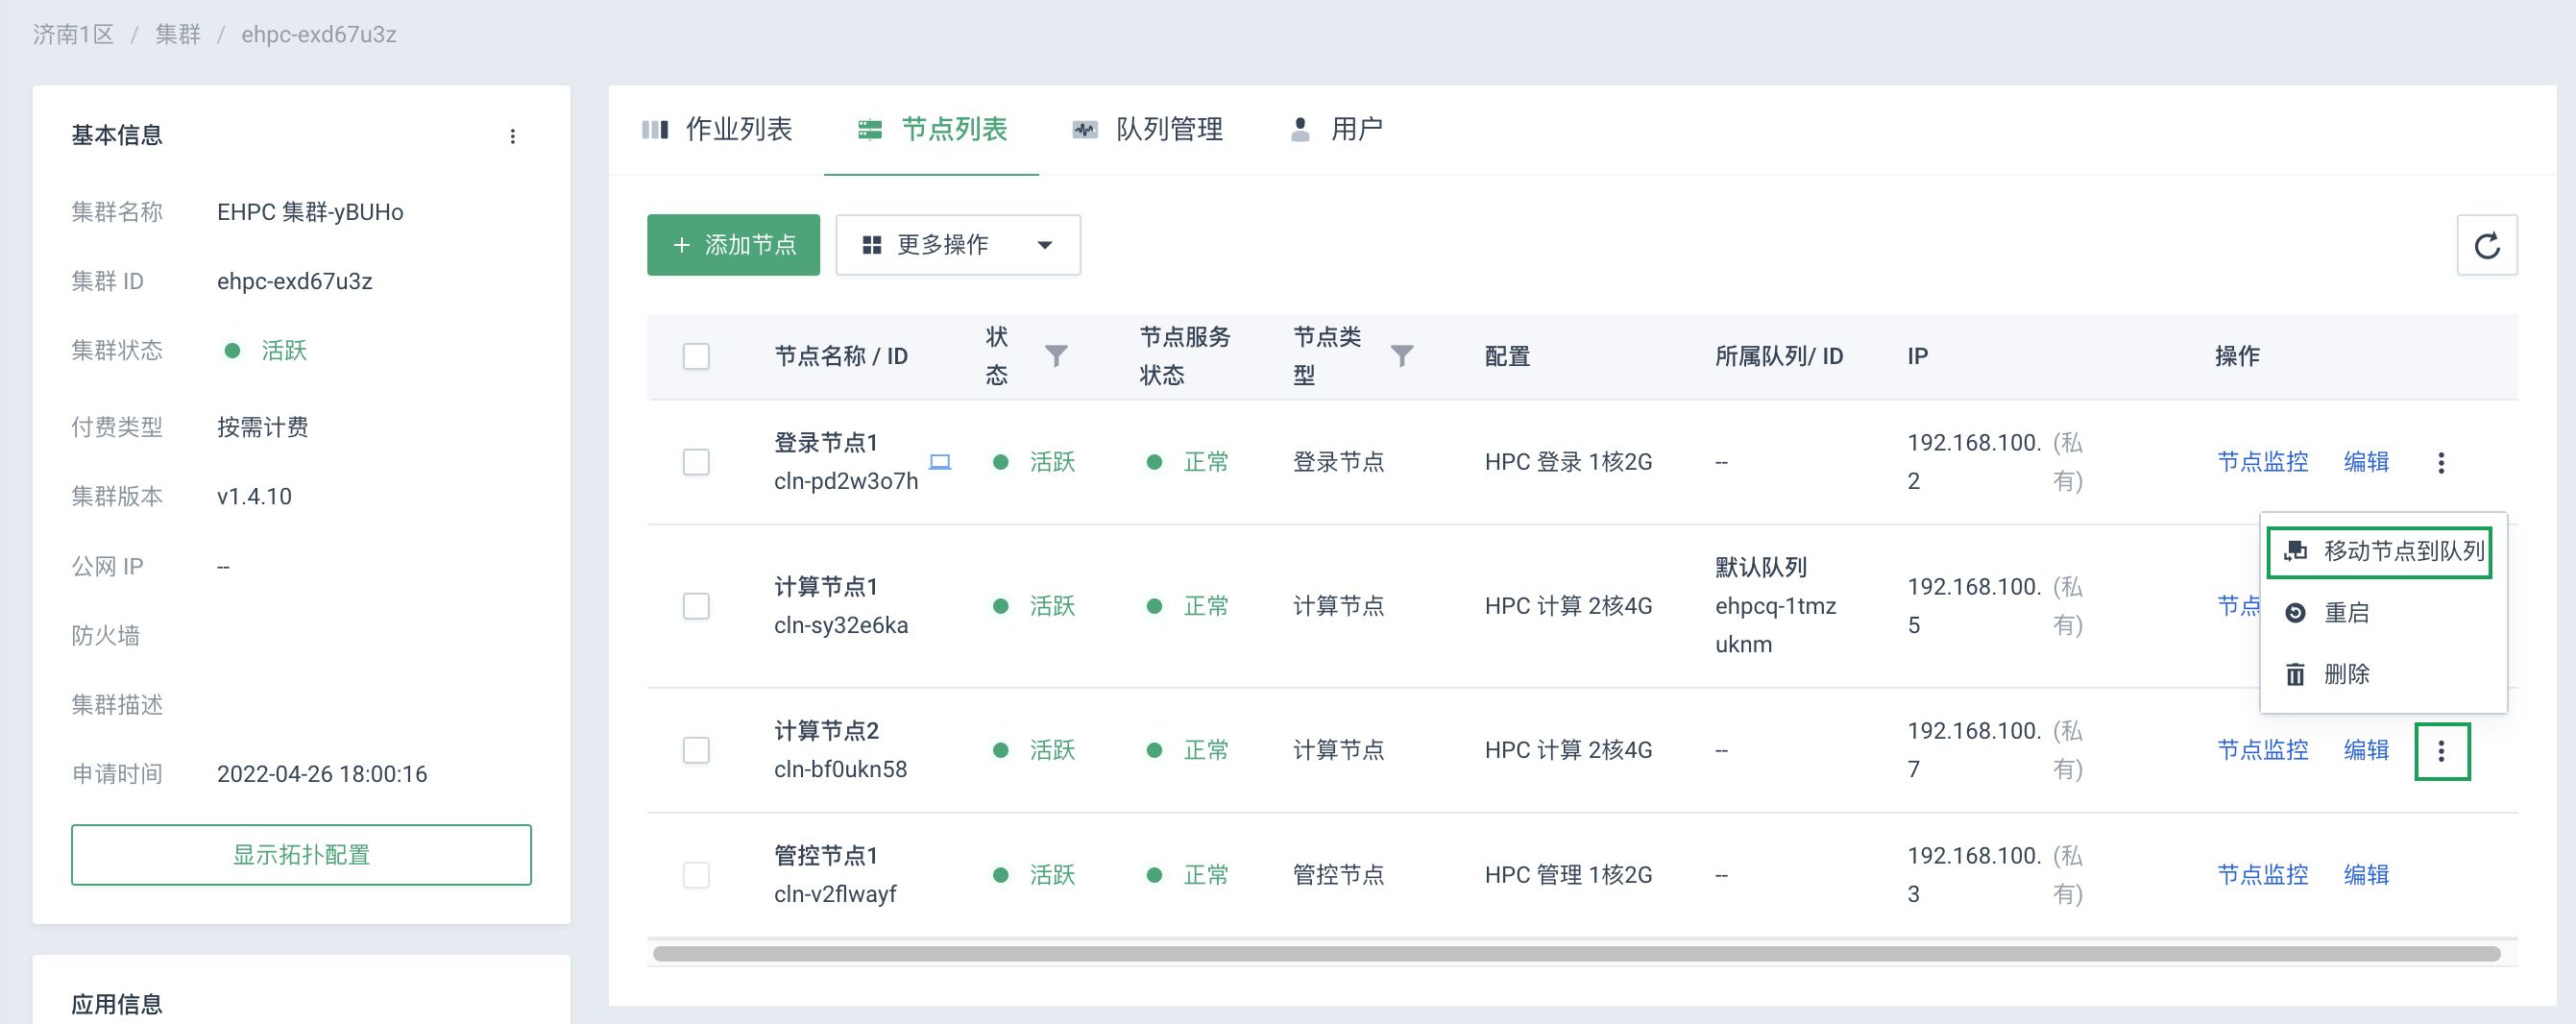Click node ID cln-v2flwayf
This screenshot has height=1024, width=2576.
(x=835, y=895)
